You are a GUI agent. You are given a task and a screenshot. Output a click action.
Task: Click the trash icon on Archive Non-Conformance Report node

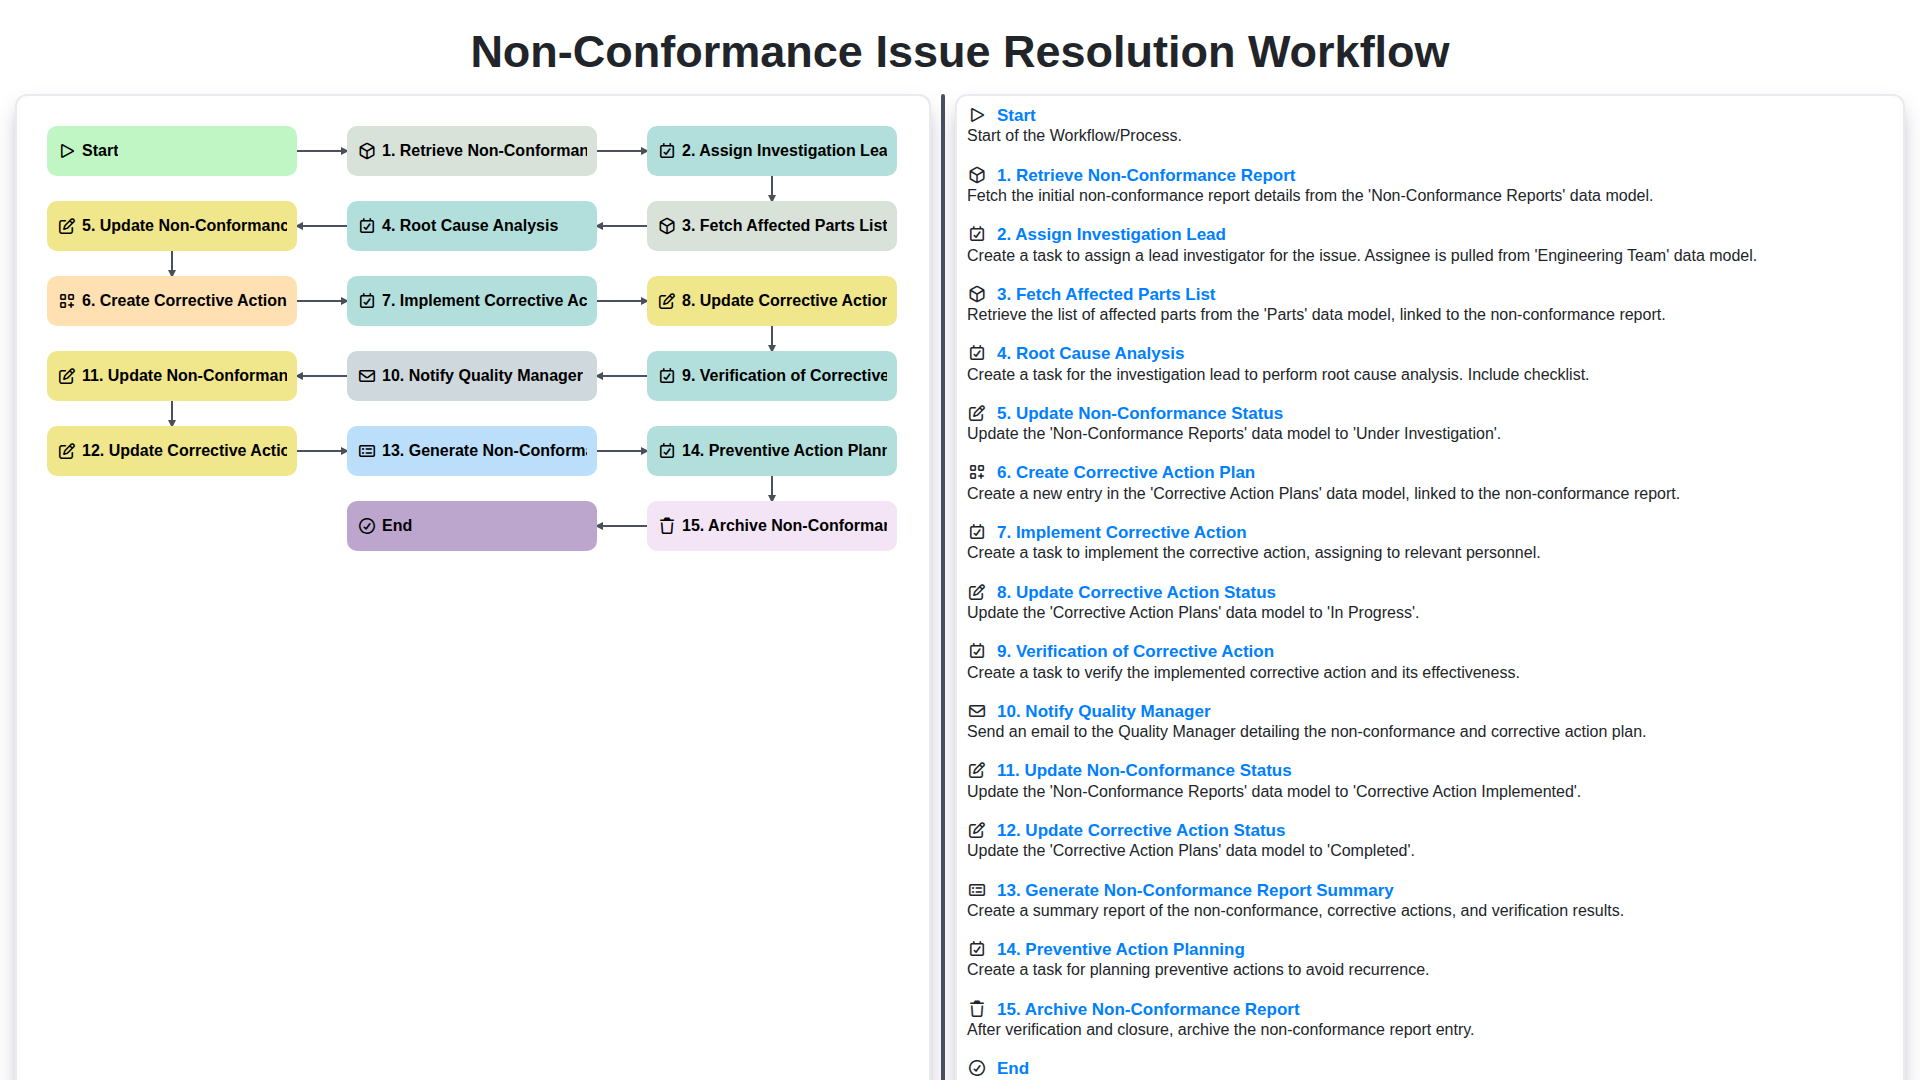click(x=667, y=525)
